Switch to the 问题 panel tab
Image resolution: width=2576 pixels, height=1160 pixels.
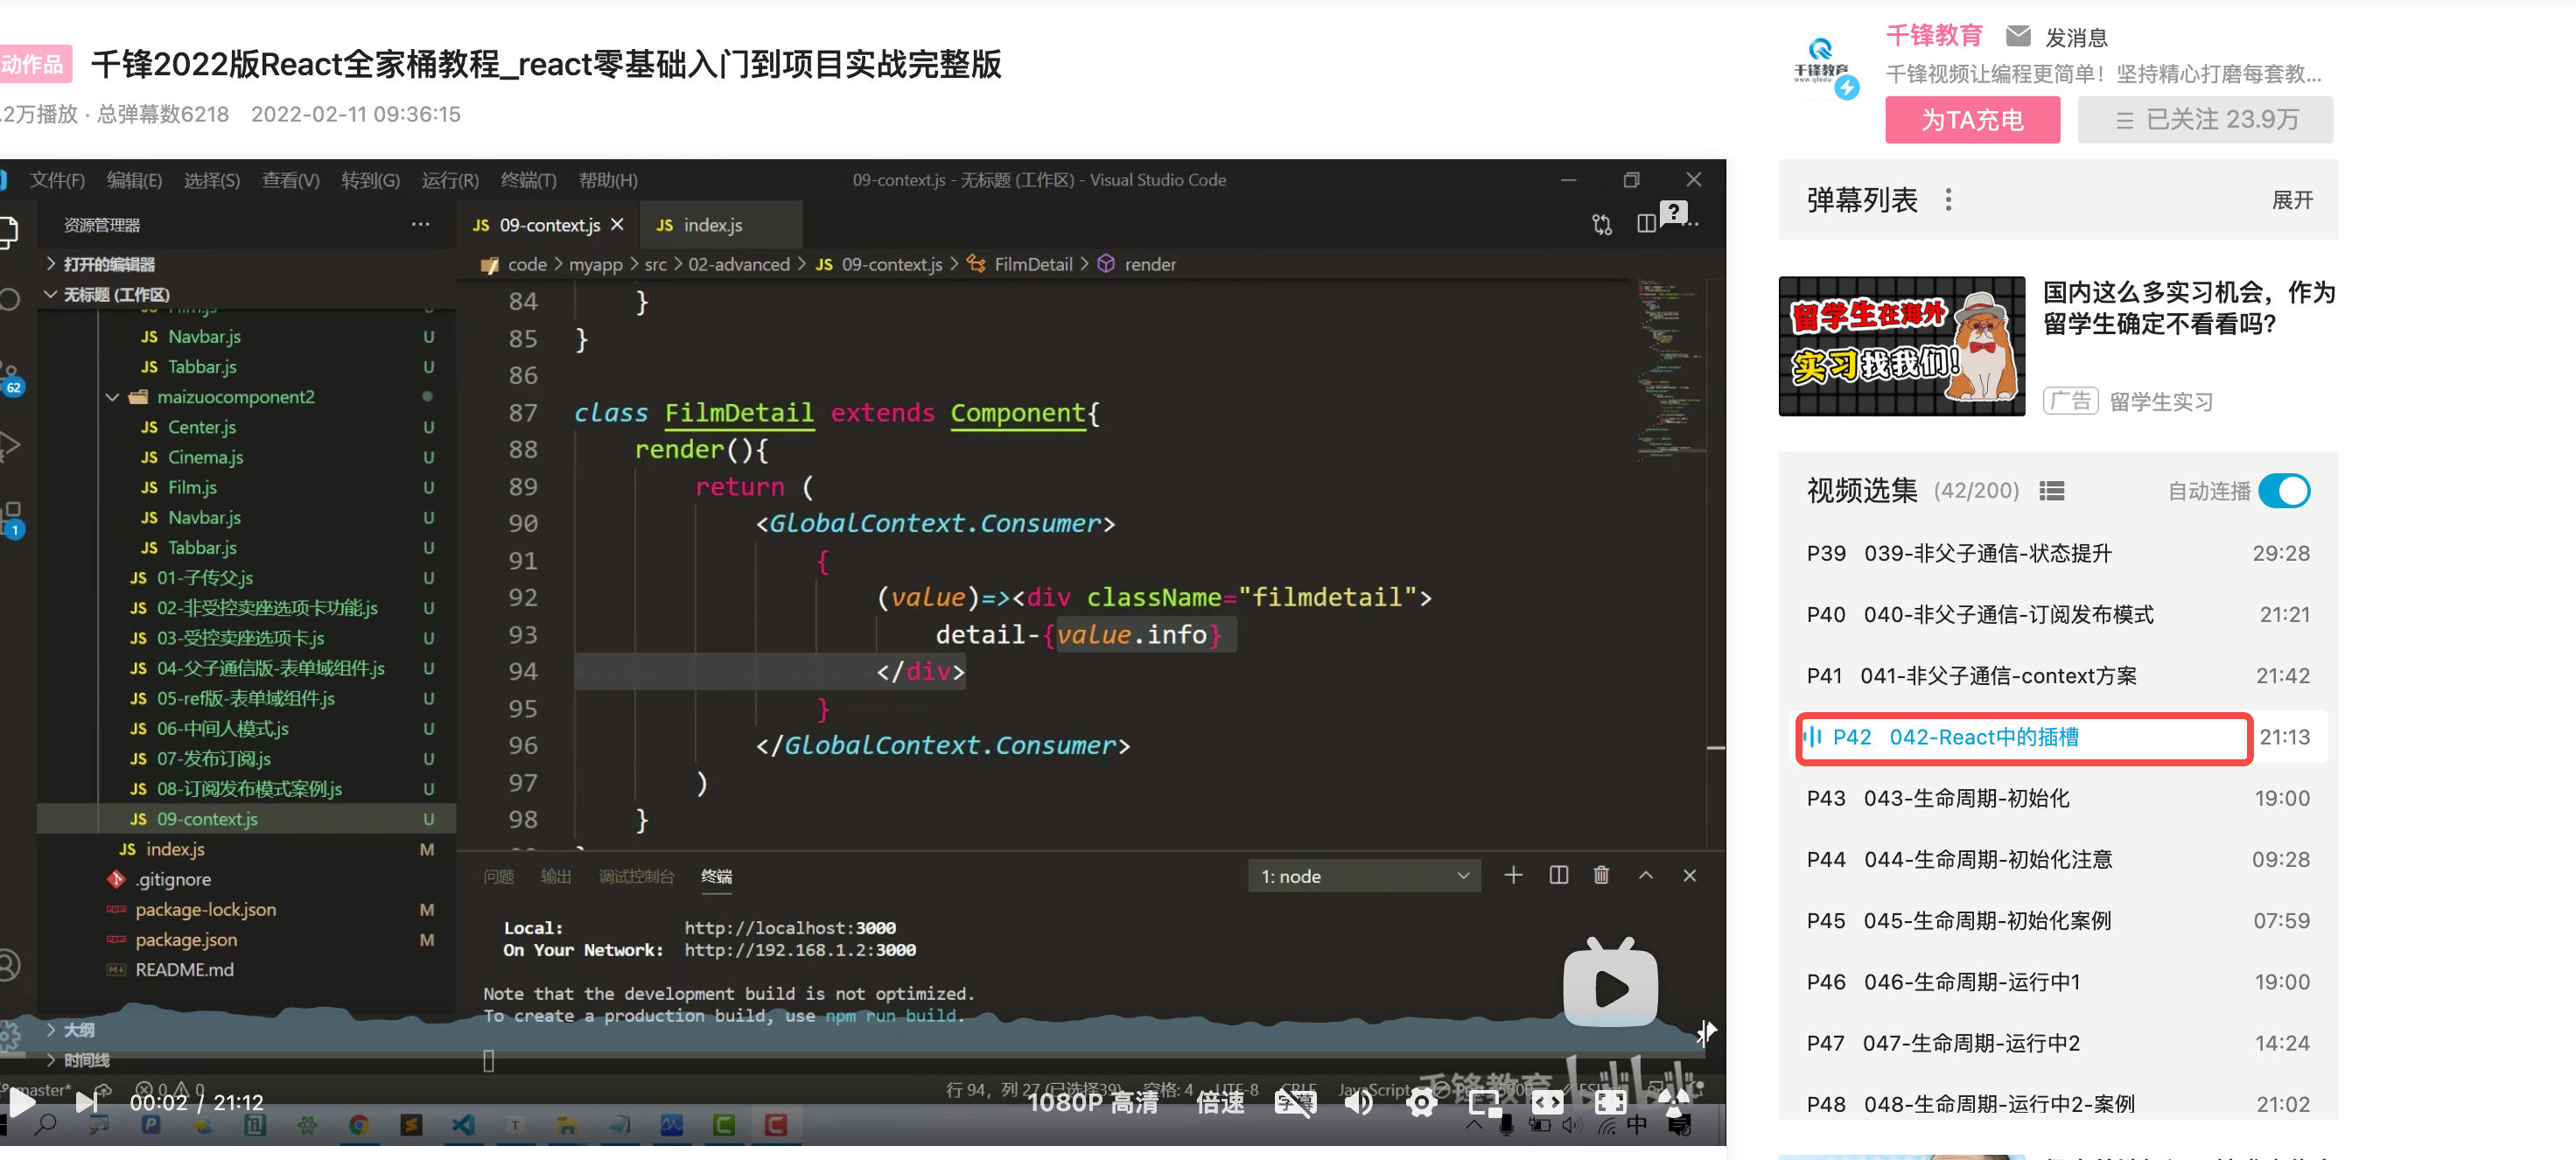(498, 876)
